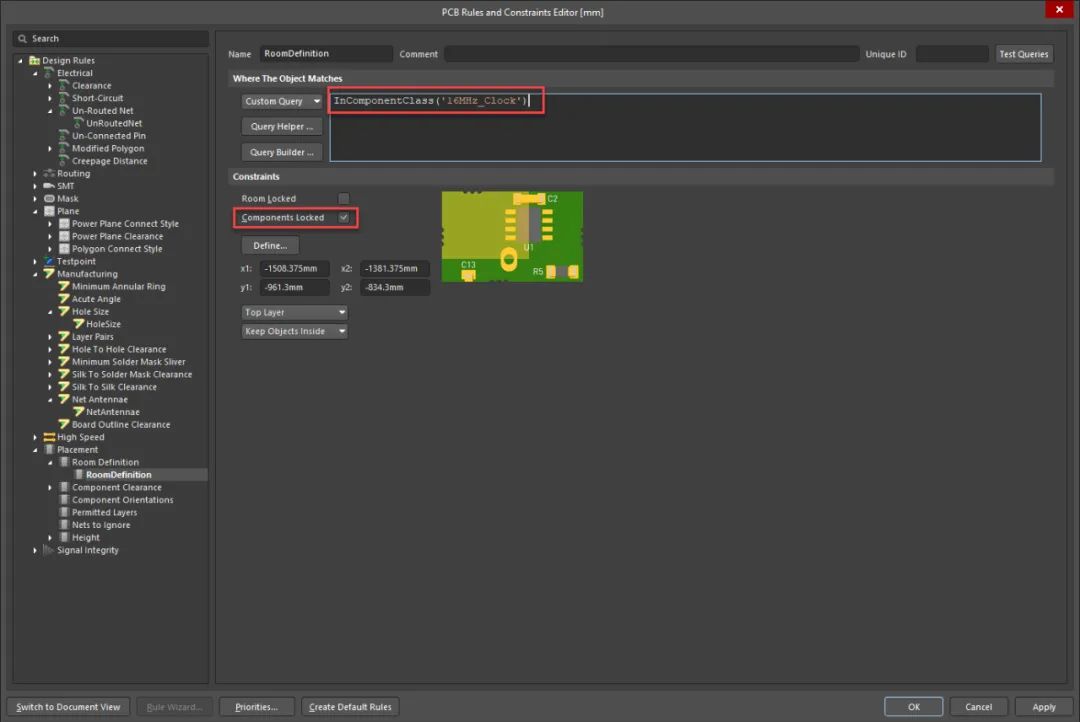Click the Unique ID field
Image resolution: width=1080 pixels, height=722 pixels.
pyautogui.click(x=952, y=54)
